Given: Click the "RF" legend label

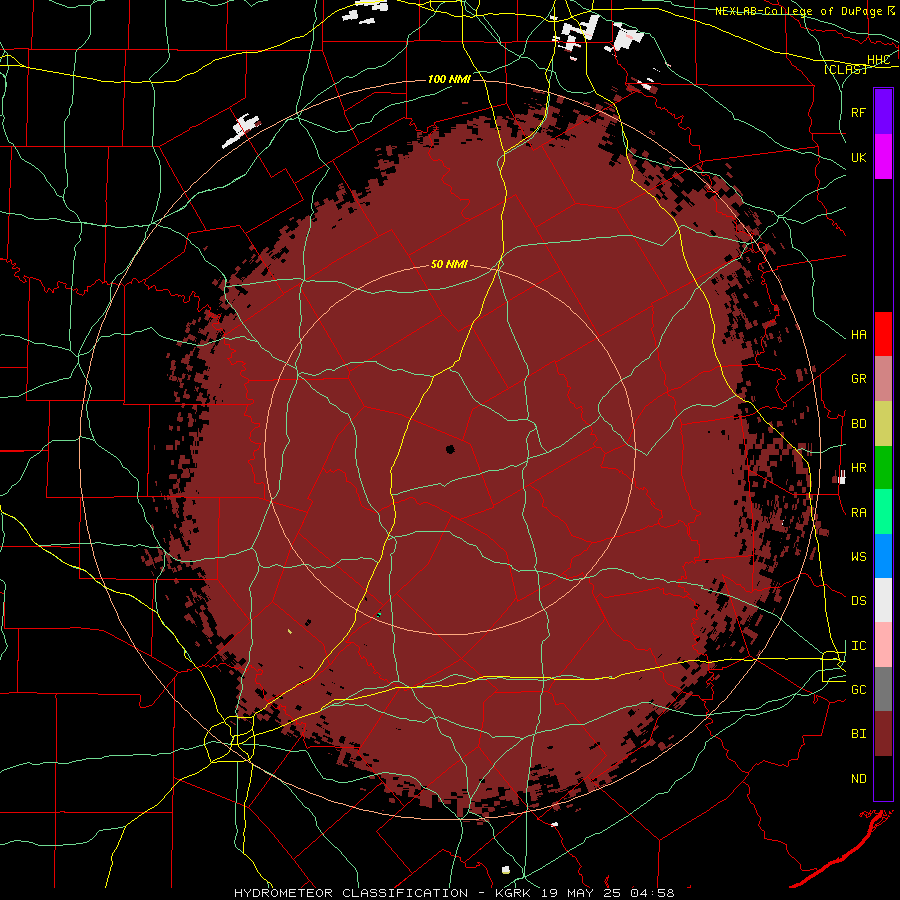Looking at the screenshot, I should [858, 112].
